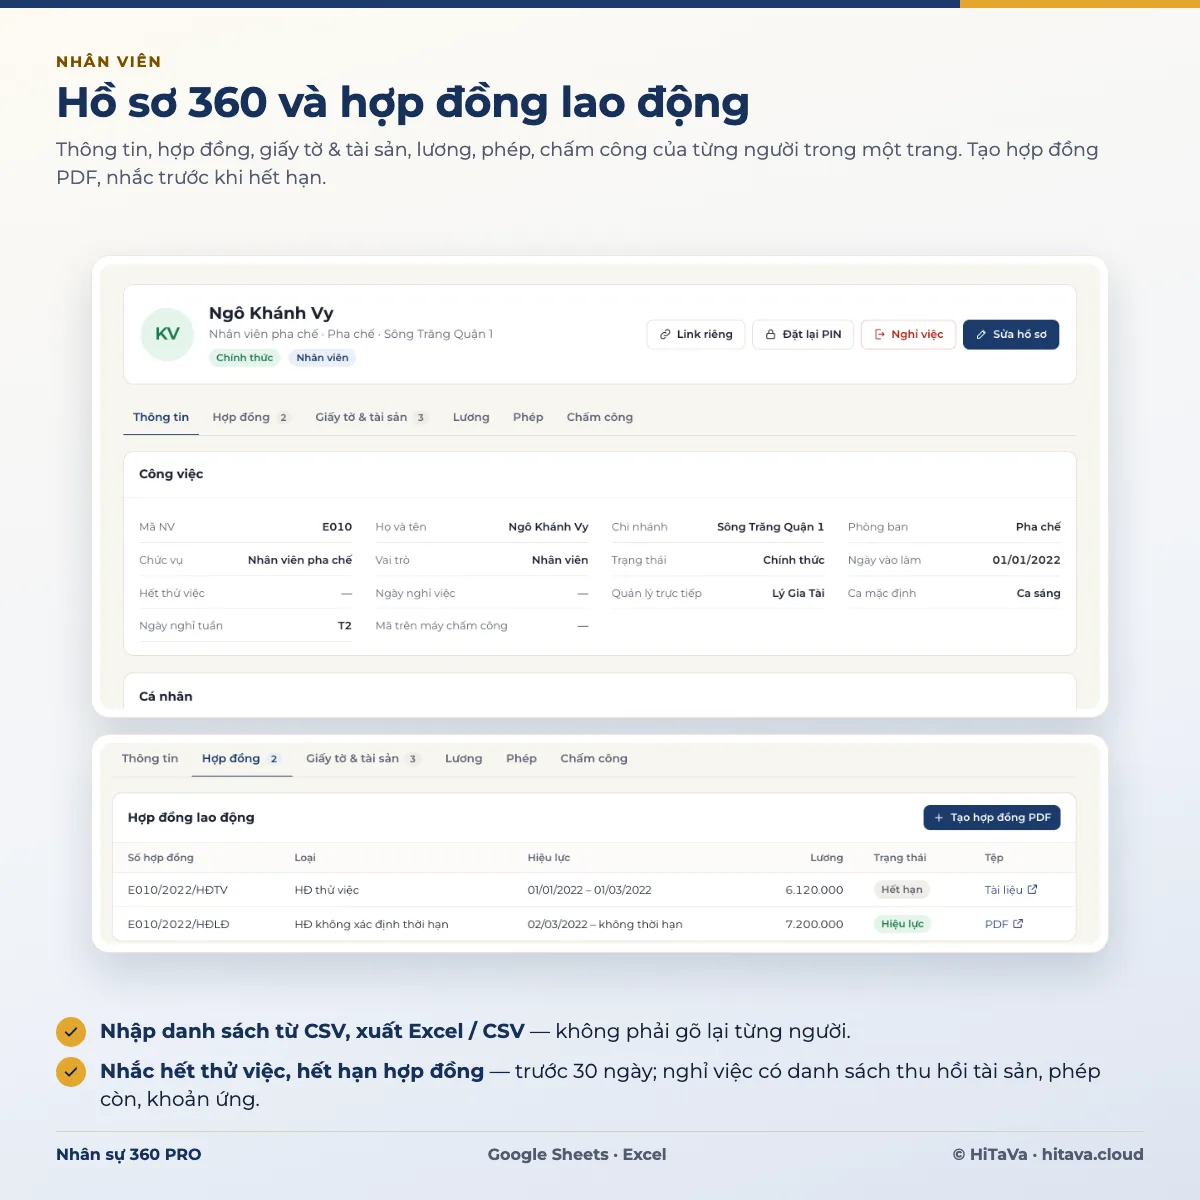Click hitava.cloud footer text
This screenshot has height=1200, width=1200.
click(1092, 1154)
